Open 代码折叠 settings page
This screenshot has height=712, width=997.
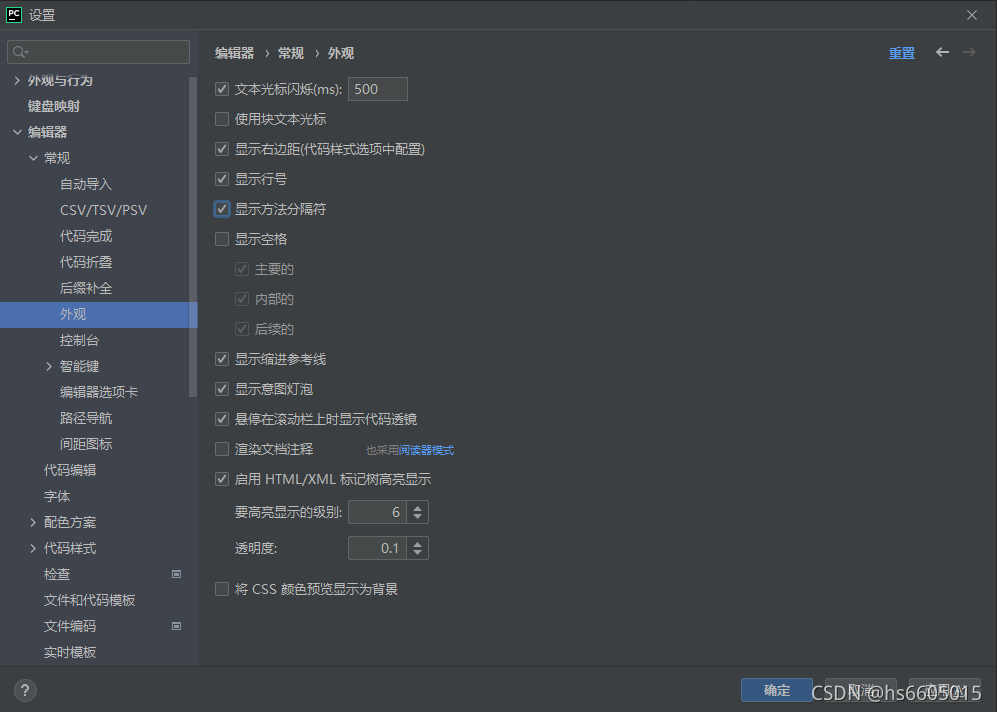click(x=86, y=263)
